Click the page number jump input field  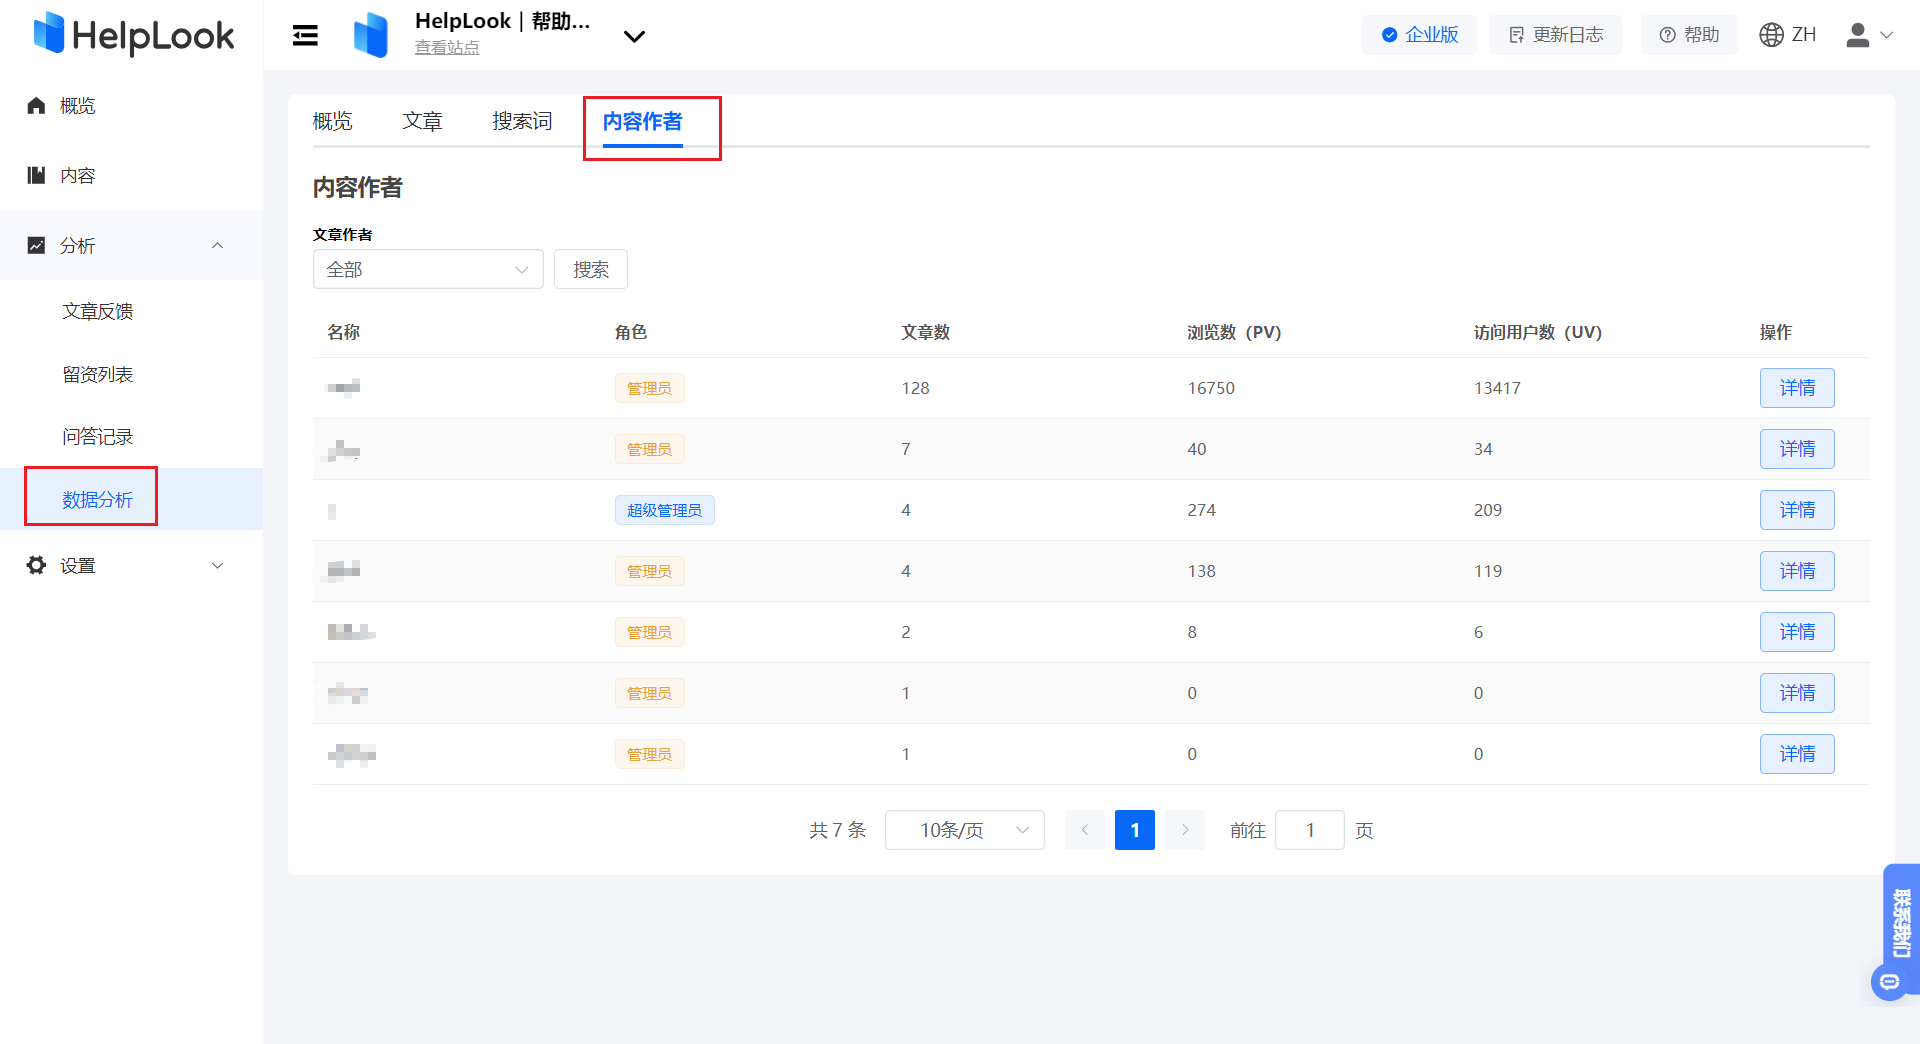click(x=1309, y=831)
